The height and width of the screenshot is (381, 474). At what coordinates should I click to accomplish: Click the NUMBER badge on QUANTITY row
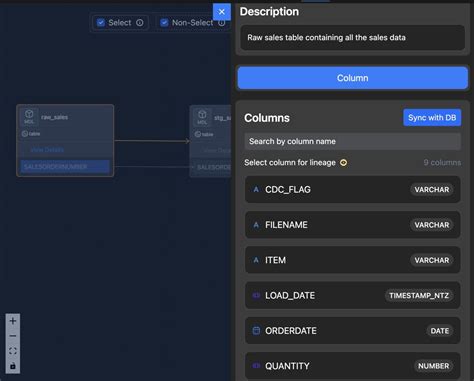tap(434, 366)
